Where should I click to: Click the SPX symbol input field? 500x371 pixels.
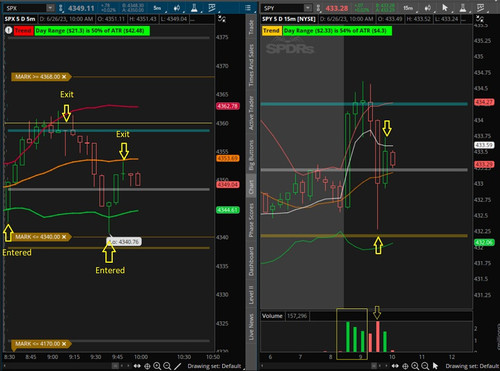tap(25, 8)
